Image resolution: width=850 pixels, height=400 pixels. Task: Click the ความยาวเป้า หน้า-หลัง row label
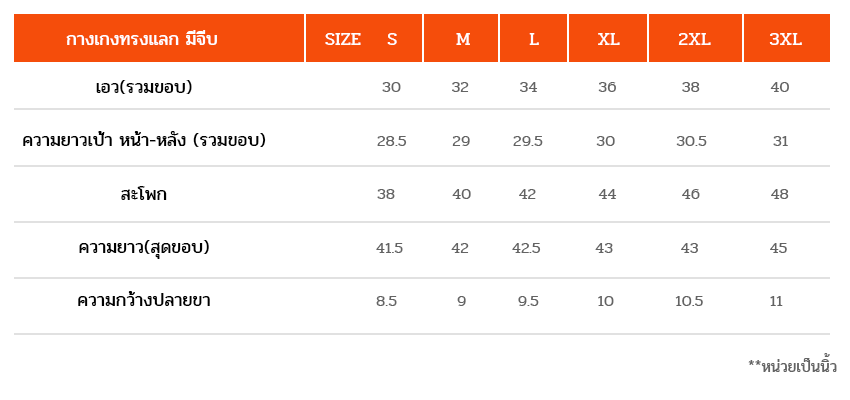(144, 141)
